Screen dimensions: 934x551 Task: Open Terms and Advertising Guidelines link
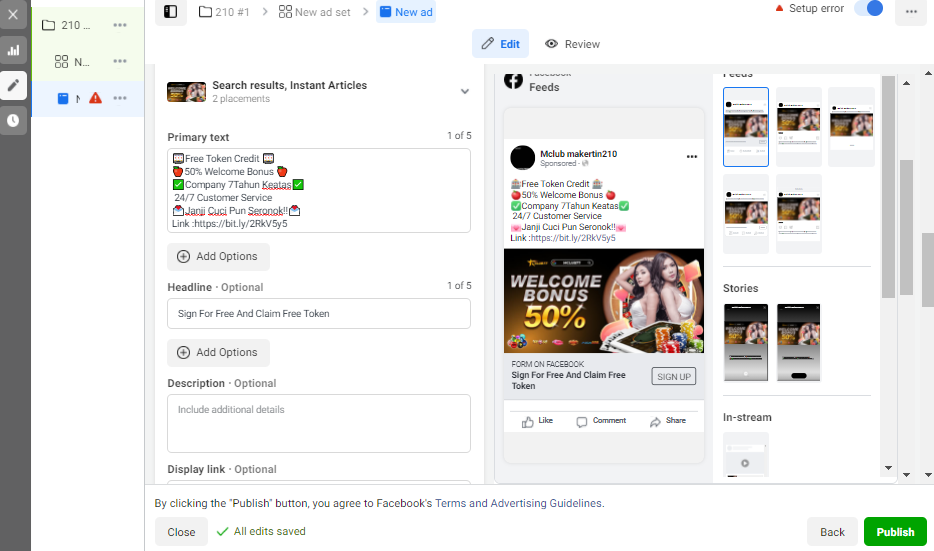(519, 503)
